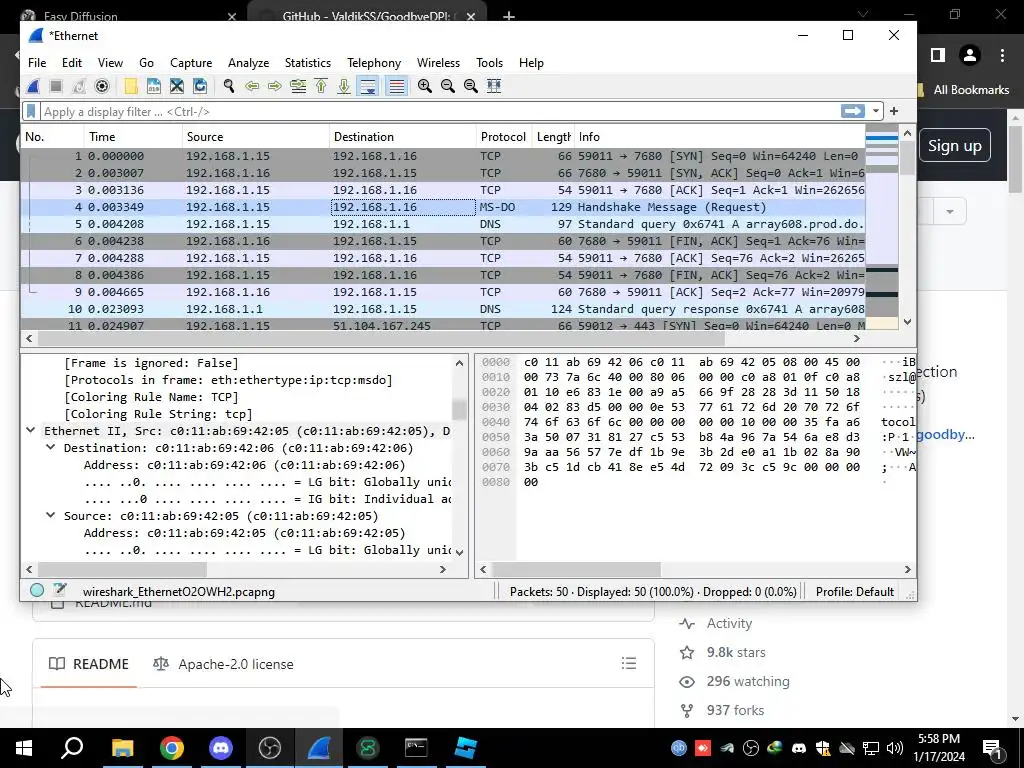The image size is (1024, 768).
Task: Toggle packet list colorization icon
Action: [x=396, y=86]
